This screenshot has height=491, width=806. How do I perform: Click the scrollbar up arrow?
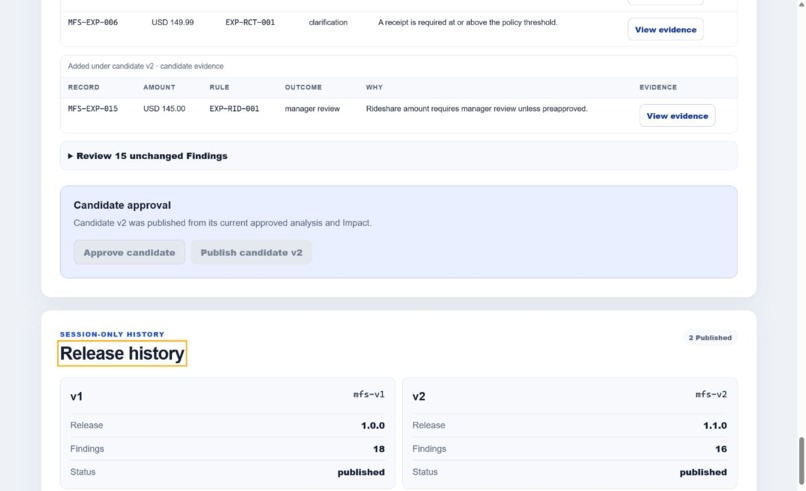tap(801, 3)
